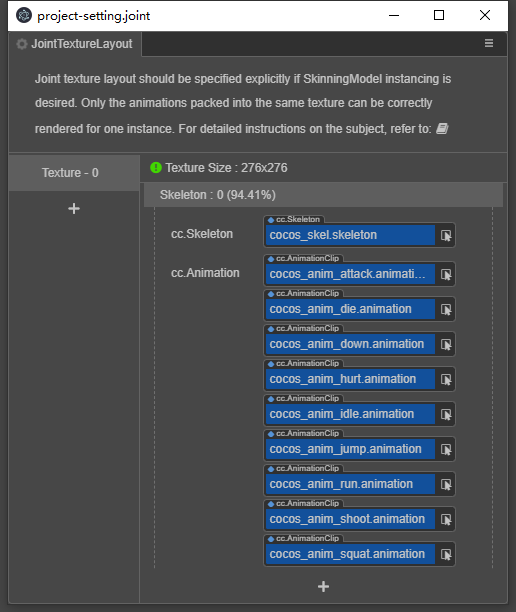This screenshot has width=516, height=612.
Task: Select the cocos_anim_down.animation clip field
Action: tap(350, 344)
